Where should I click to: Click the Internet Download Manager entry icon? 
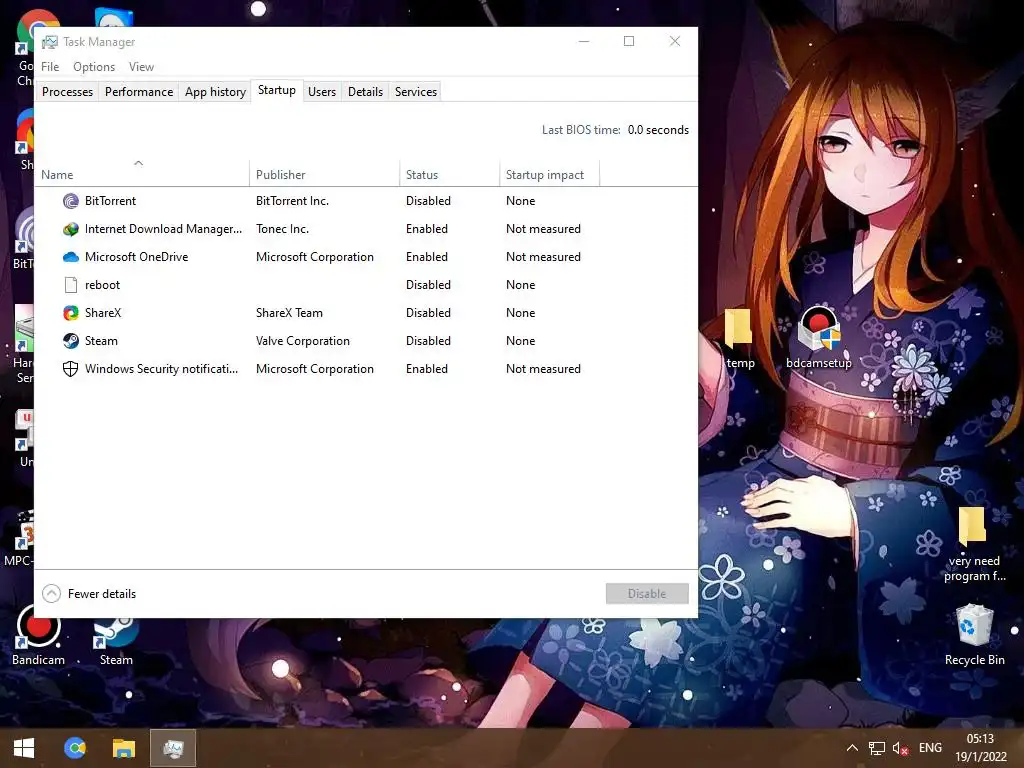point(71,229)
